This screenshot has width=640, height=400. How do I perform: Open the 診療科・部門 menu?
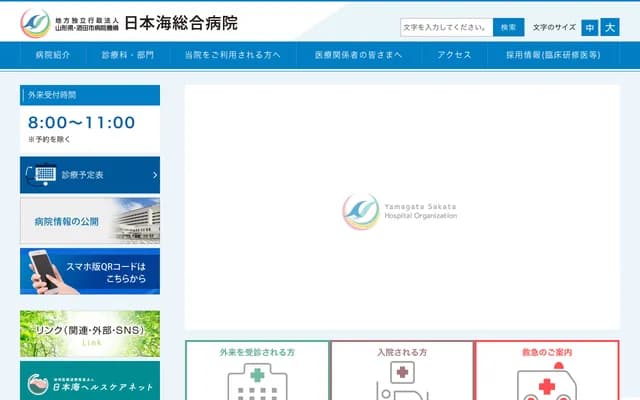[128, 55]
